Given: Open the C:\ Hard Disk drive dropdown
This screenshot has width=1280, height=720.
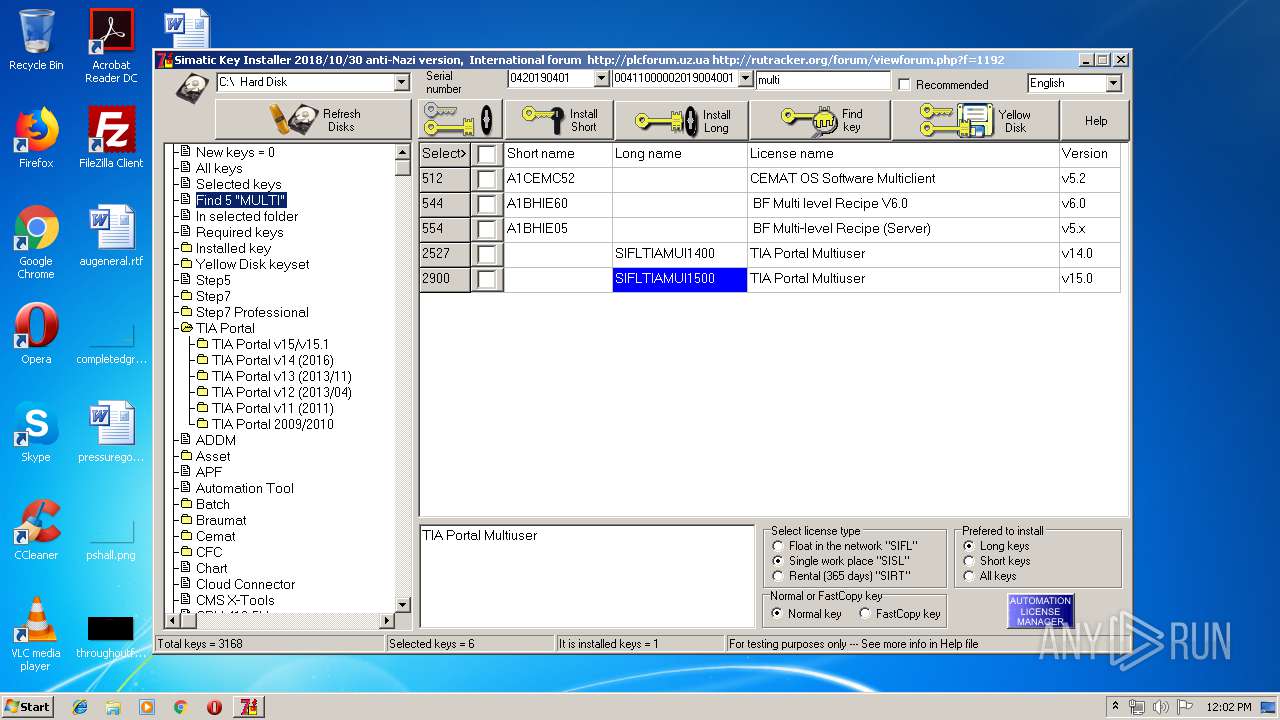Looking at the screenshot, I should (x=401, y=82).
